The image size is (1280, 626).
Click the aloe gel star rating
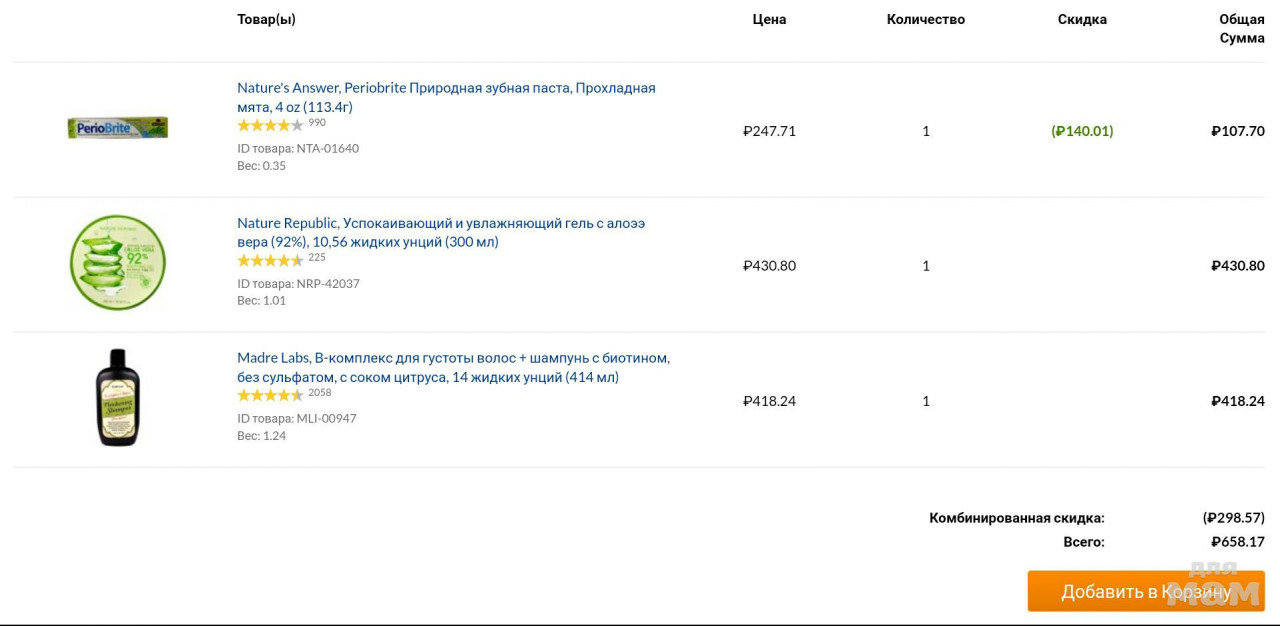pos(270,260)
